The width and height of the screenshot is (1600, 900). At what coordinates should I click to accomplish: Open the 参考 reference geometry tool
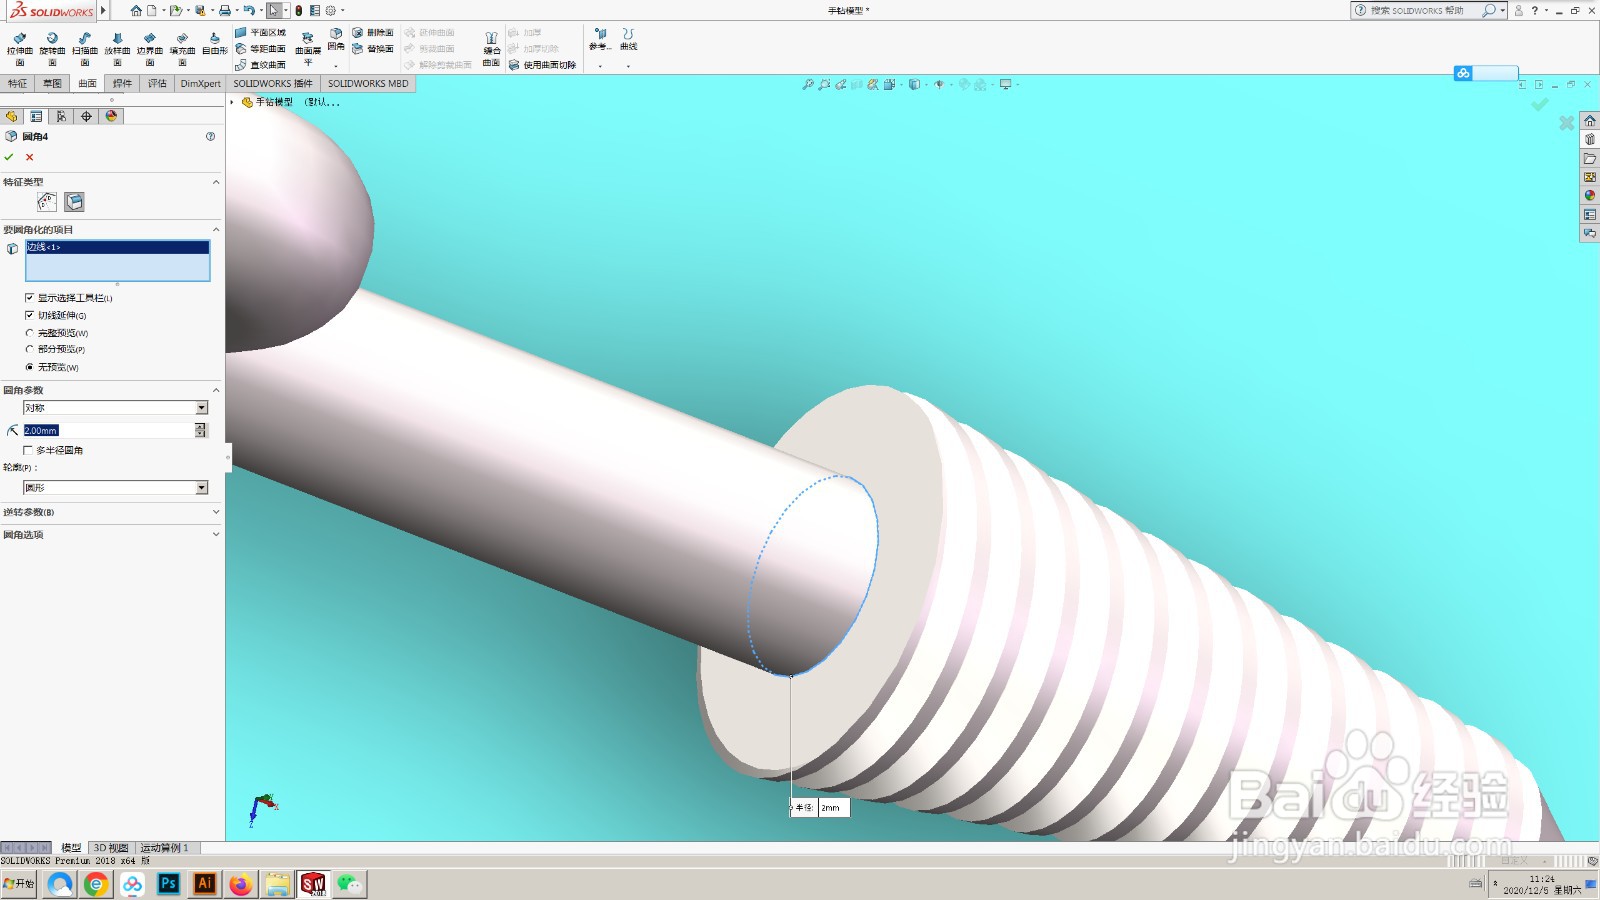[600, 40]
